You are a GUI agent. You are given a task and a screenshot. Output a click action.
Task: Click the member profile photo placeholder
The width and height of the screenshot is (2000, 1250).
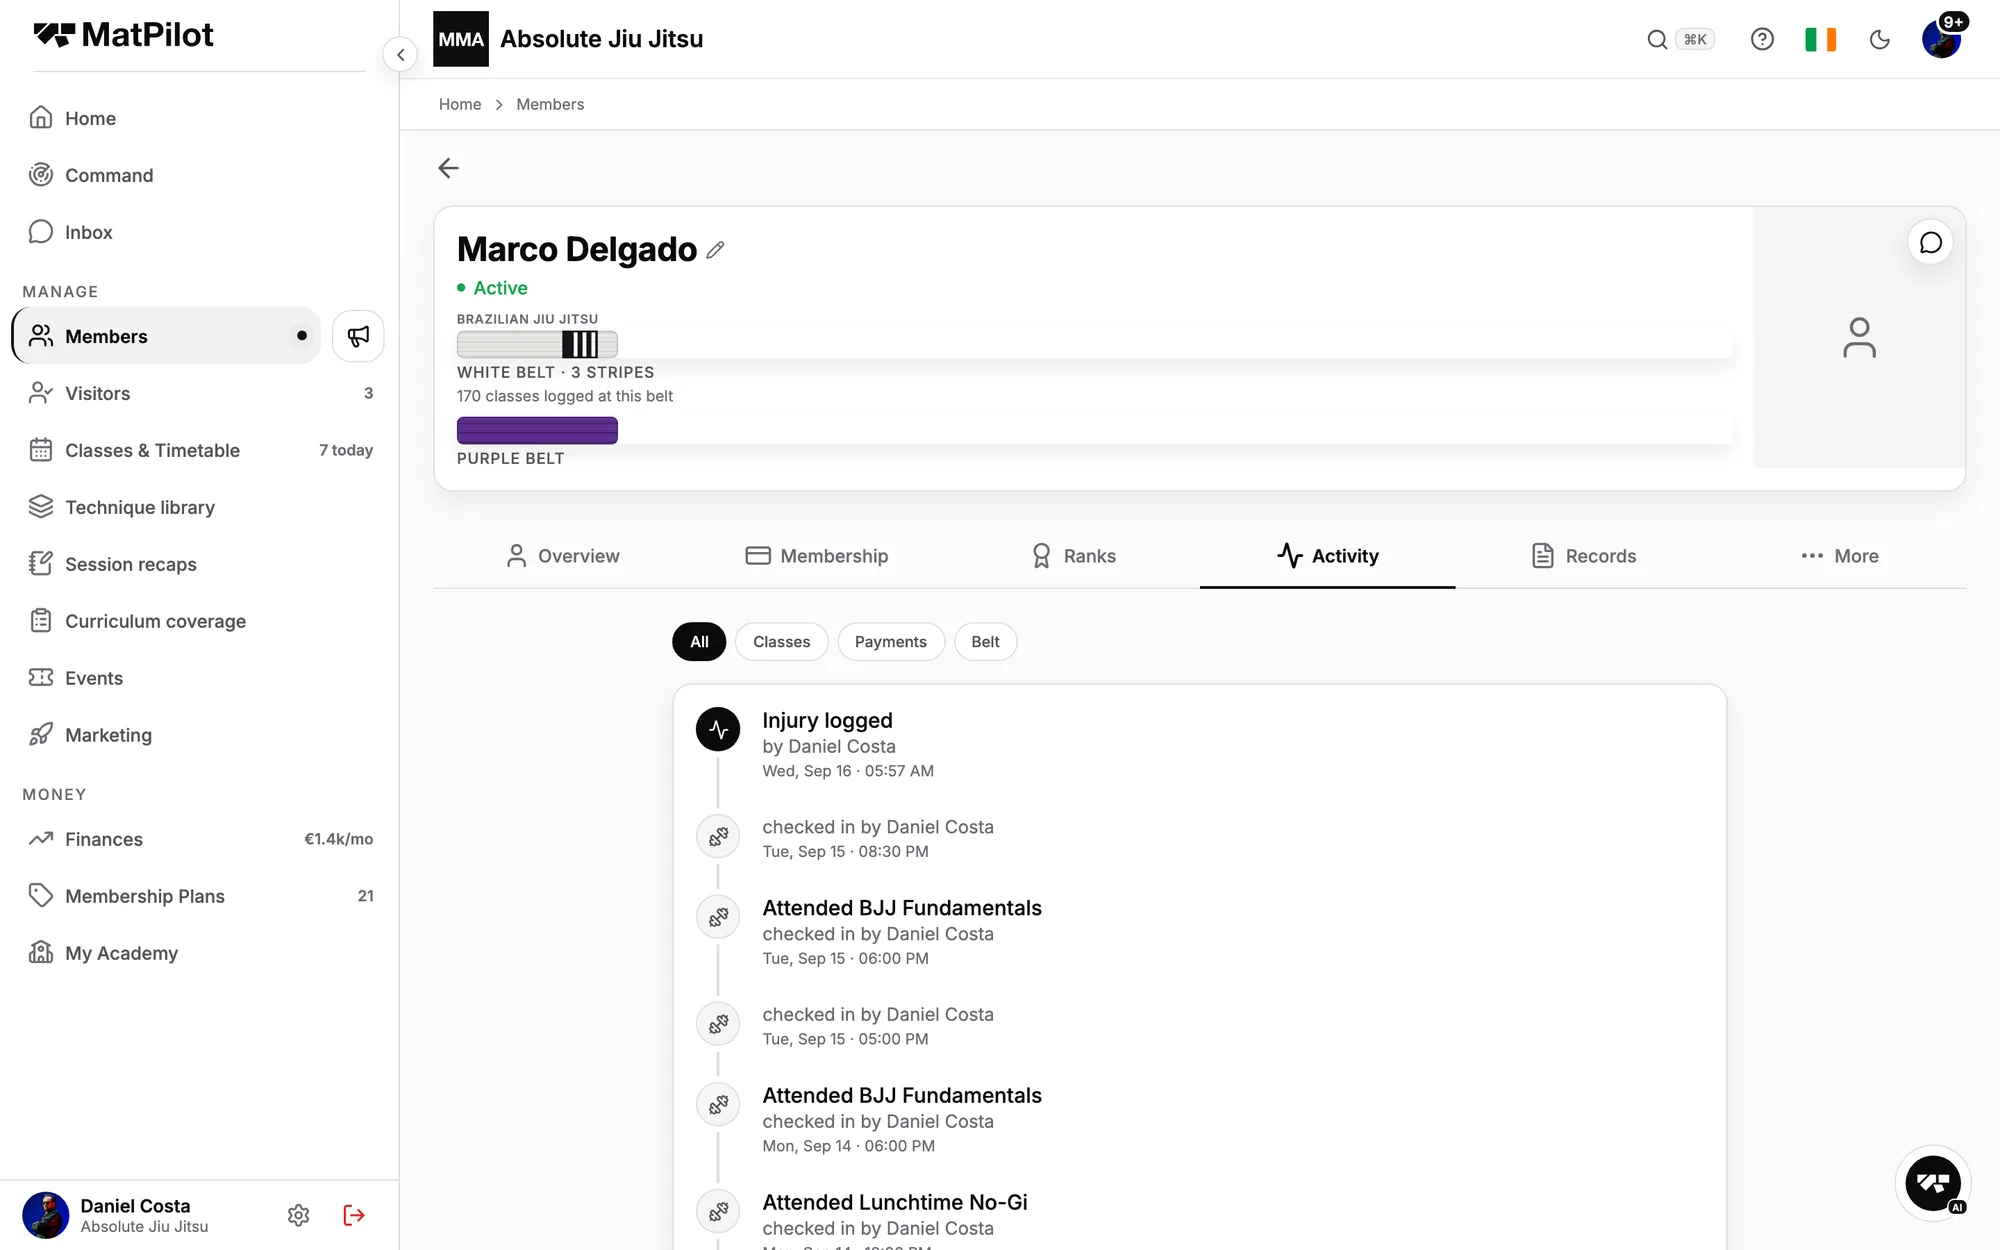tap(1859, 337)
